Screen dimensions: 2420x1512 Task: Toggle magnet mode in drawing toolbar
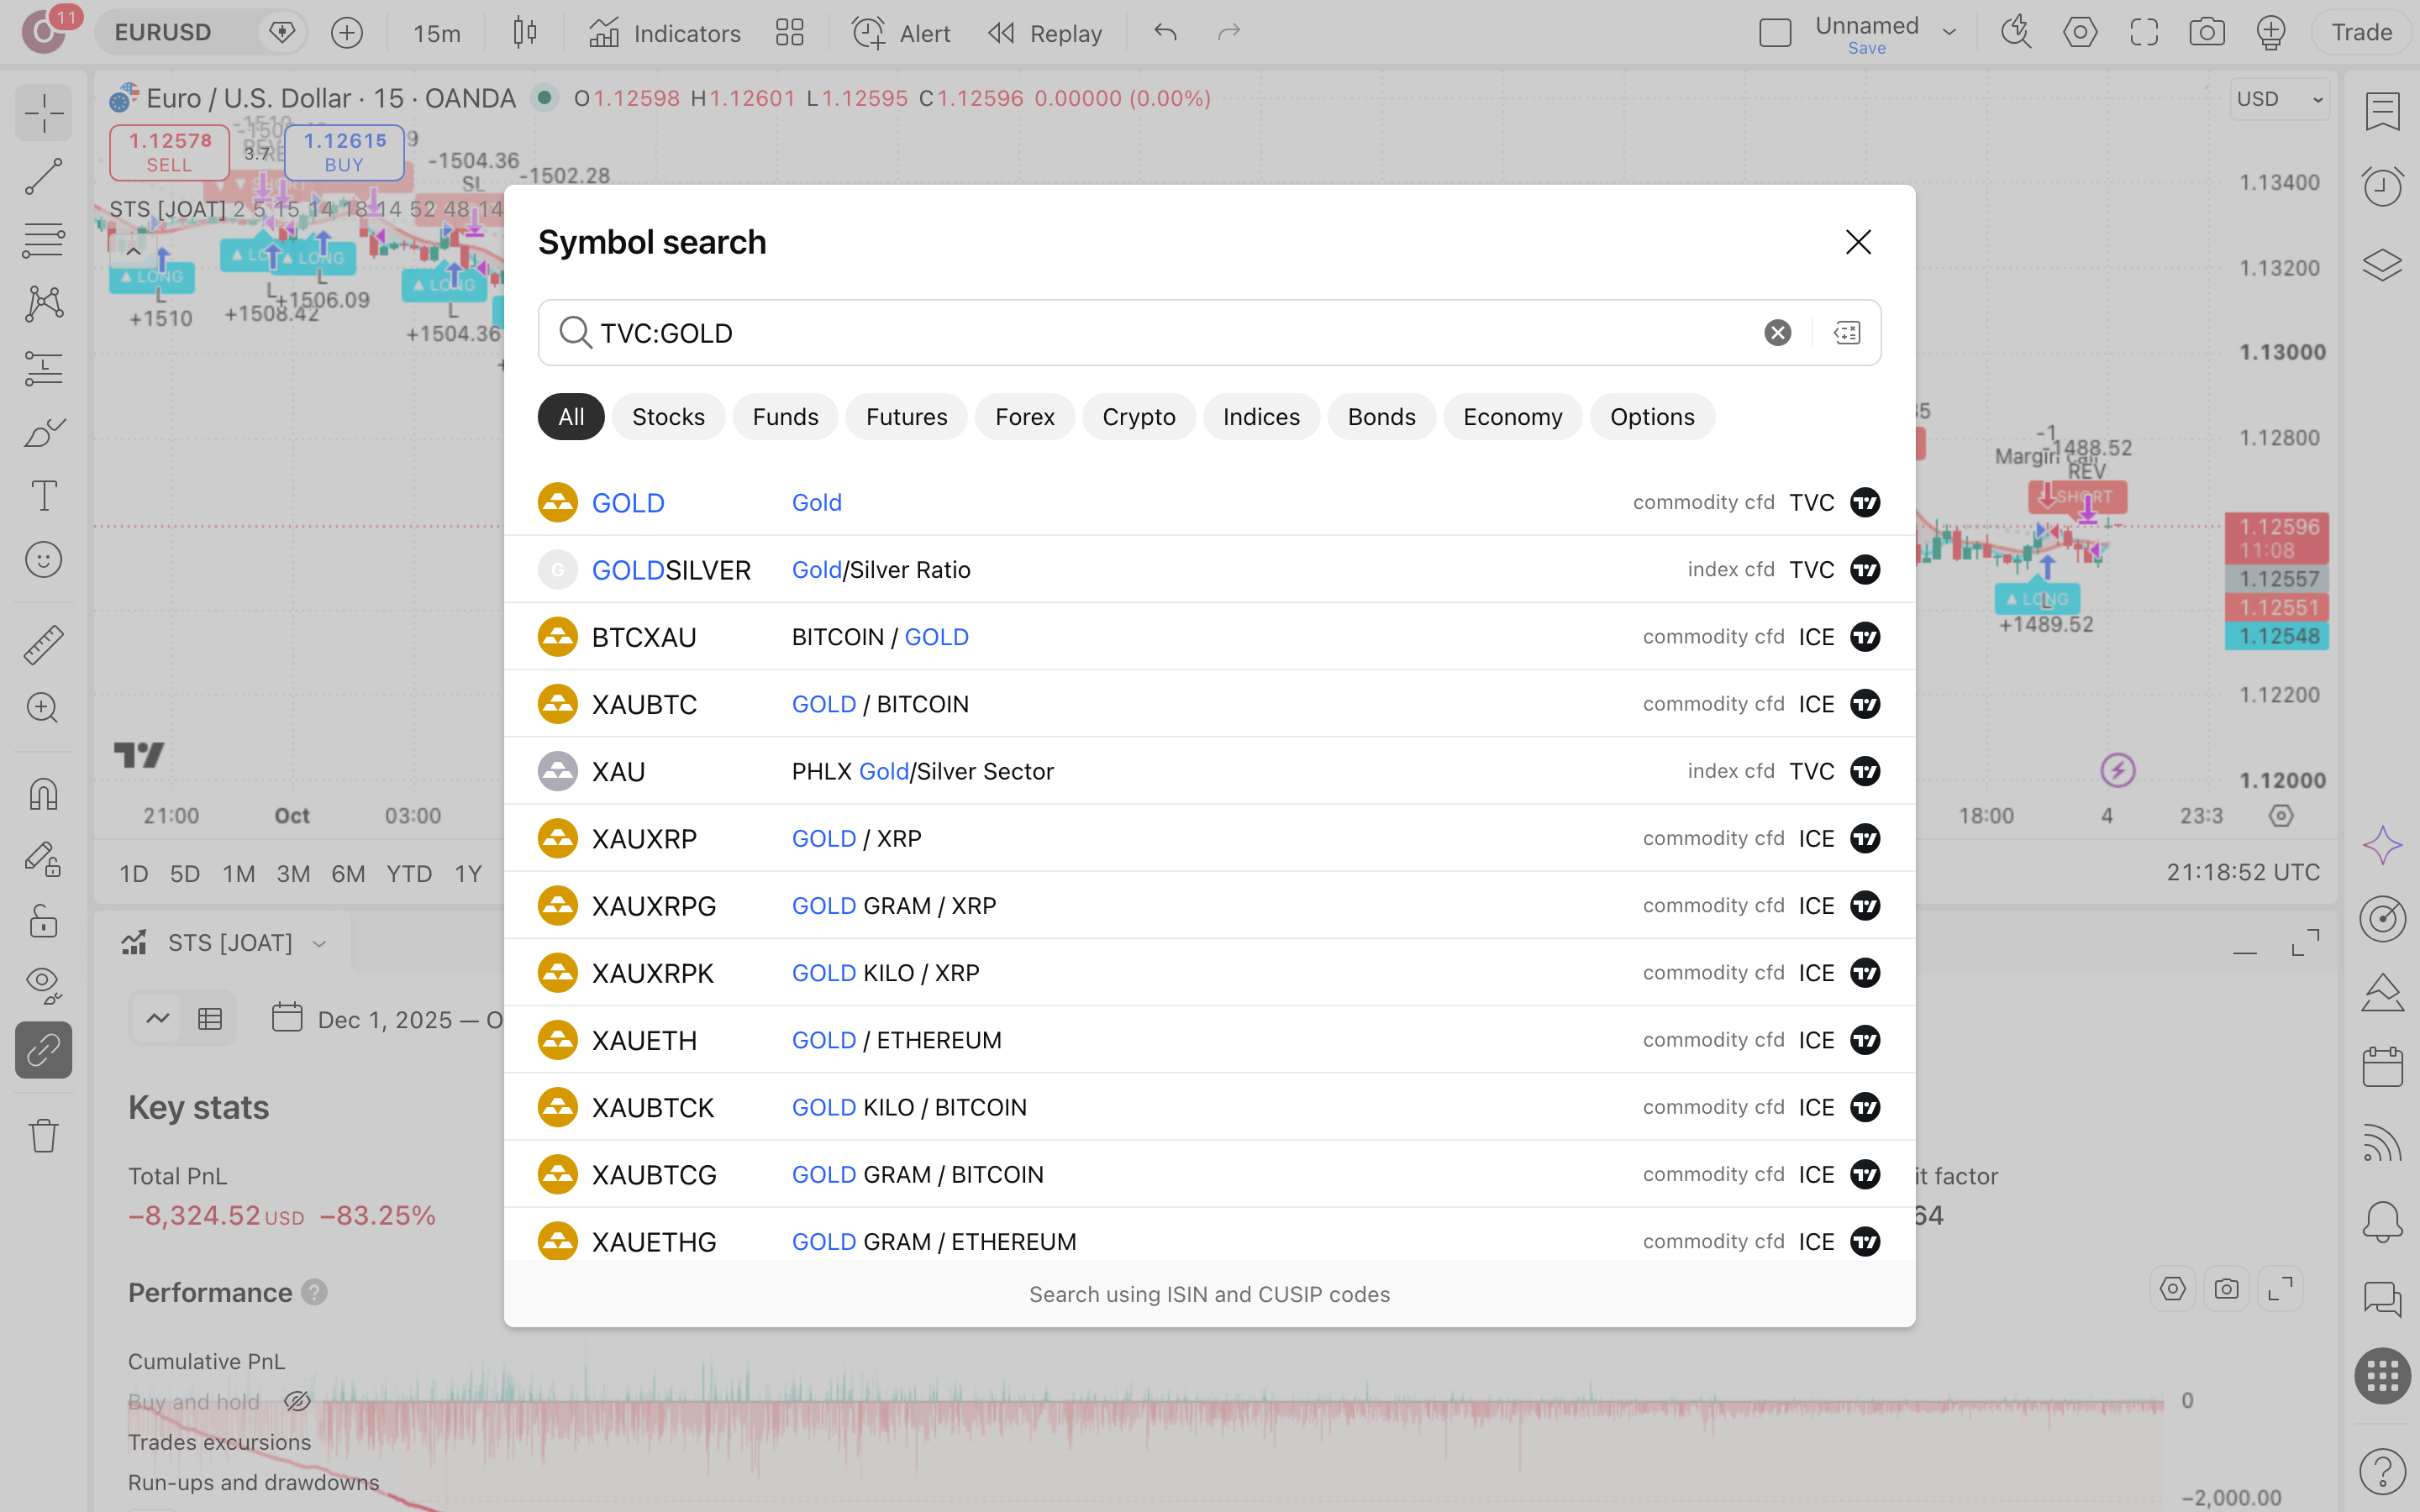[44, 794]
